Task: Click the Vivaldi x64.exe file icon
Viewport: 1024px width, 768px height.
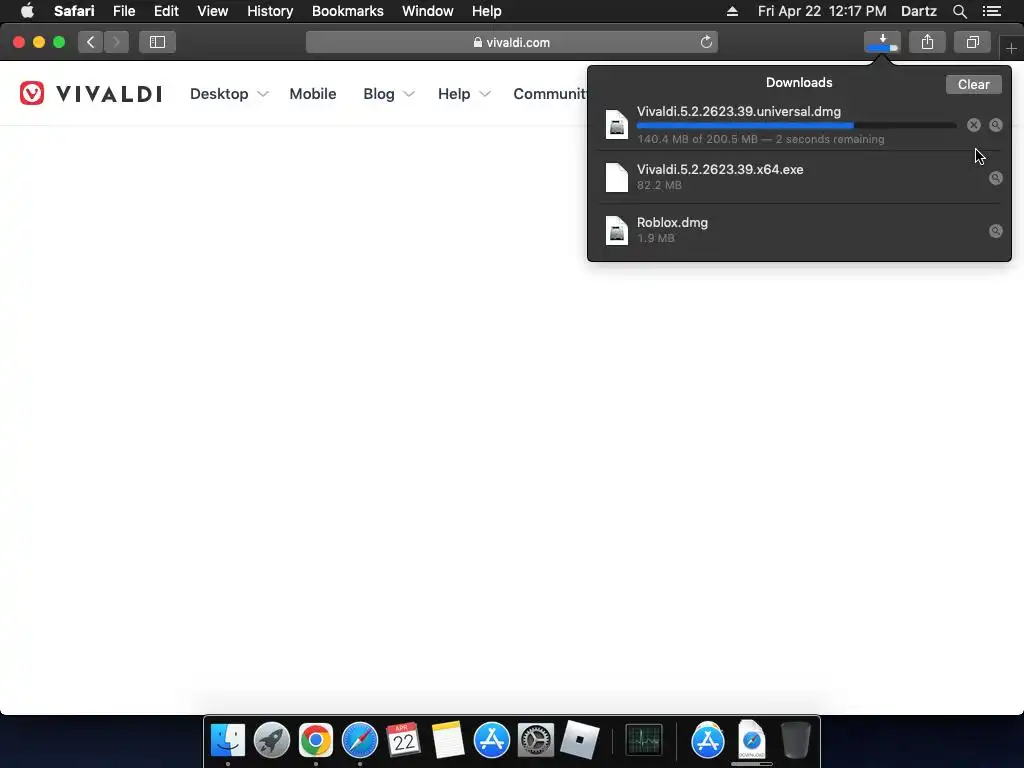Action: tap(616, 178)
